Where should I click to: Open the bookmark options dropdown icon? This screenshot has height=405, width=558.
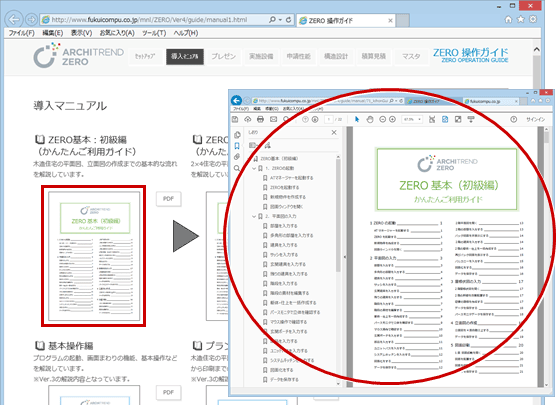(253, 145)
